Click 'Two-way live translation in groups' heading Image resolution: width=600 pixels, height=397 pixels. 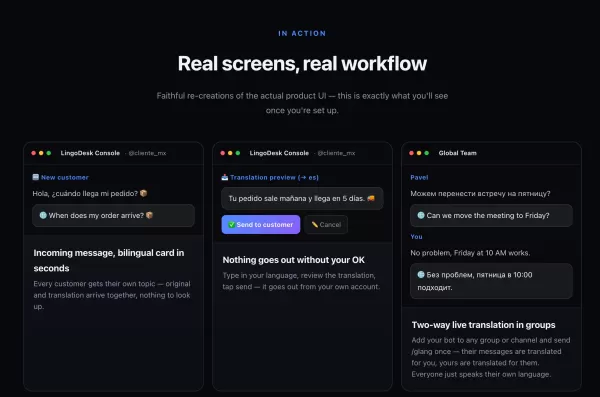pos(484,325)
